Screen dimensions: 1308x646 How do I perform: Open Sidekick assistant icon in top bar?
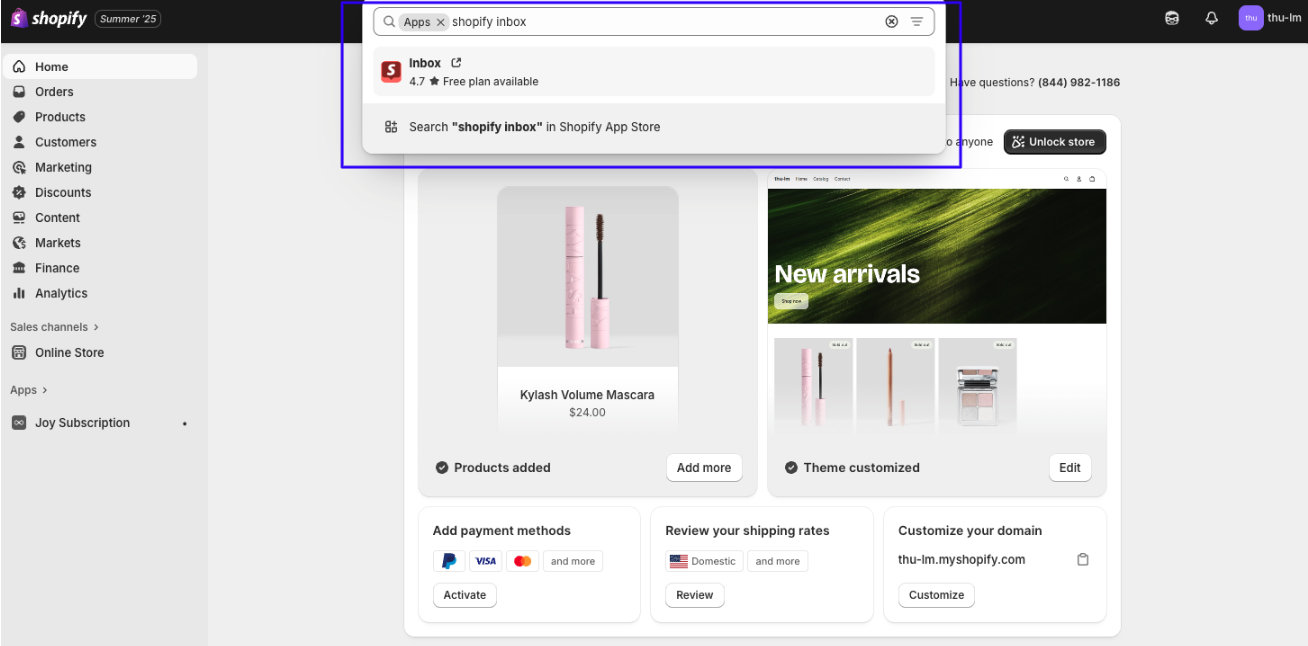(x=1172, y=19)
